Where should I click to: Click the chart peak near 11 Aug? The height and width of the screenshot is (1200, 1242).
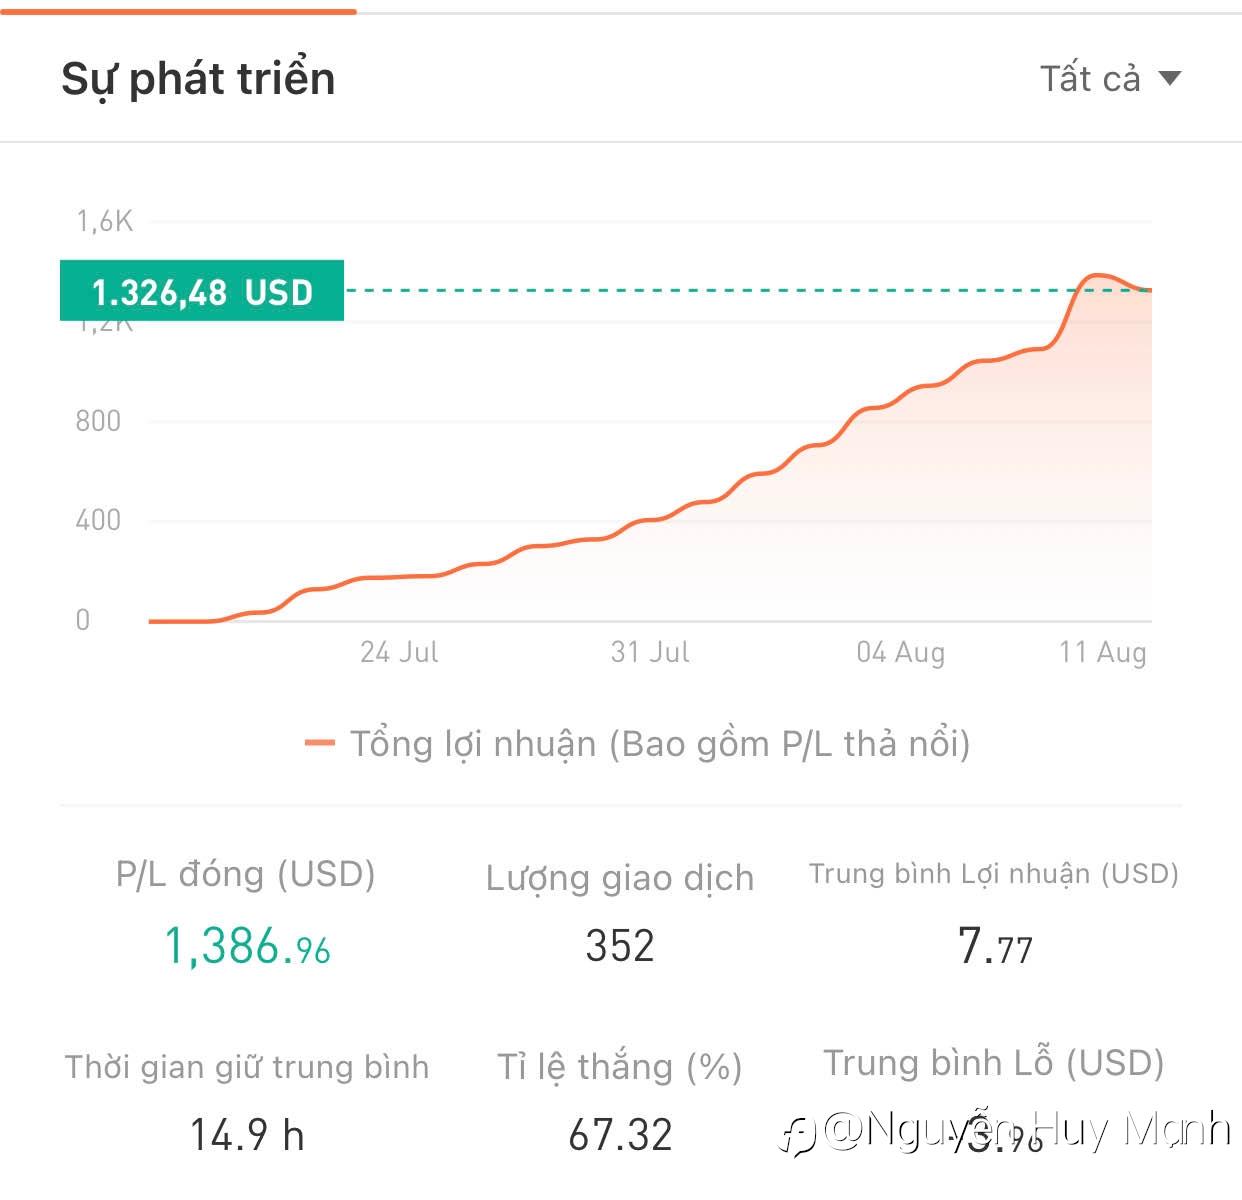click(x=1096, y=275)
